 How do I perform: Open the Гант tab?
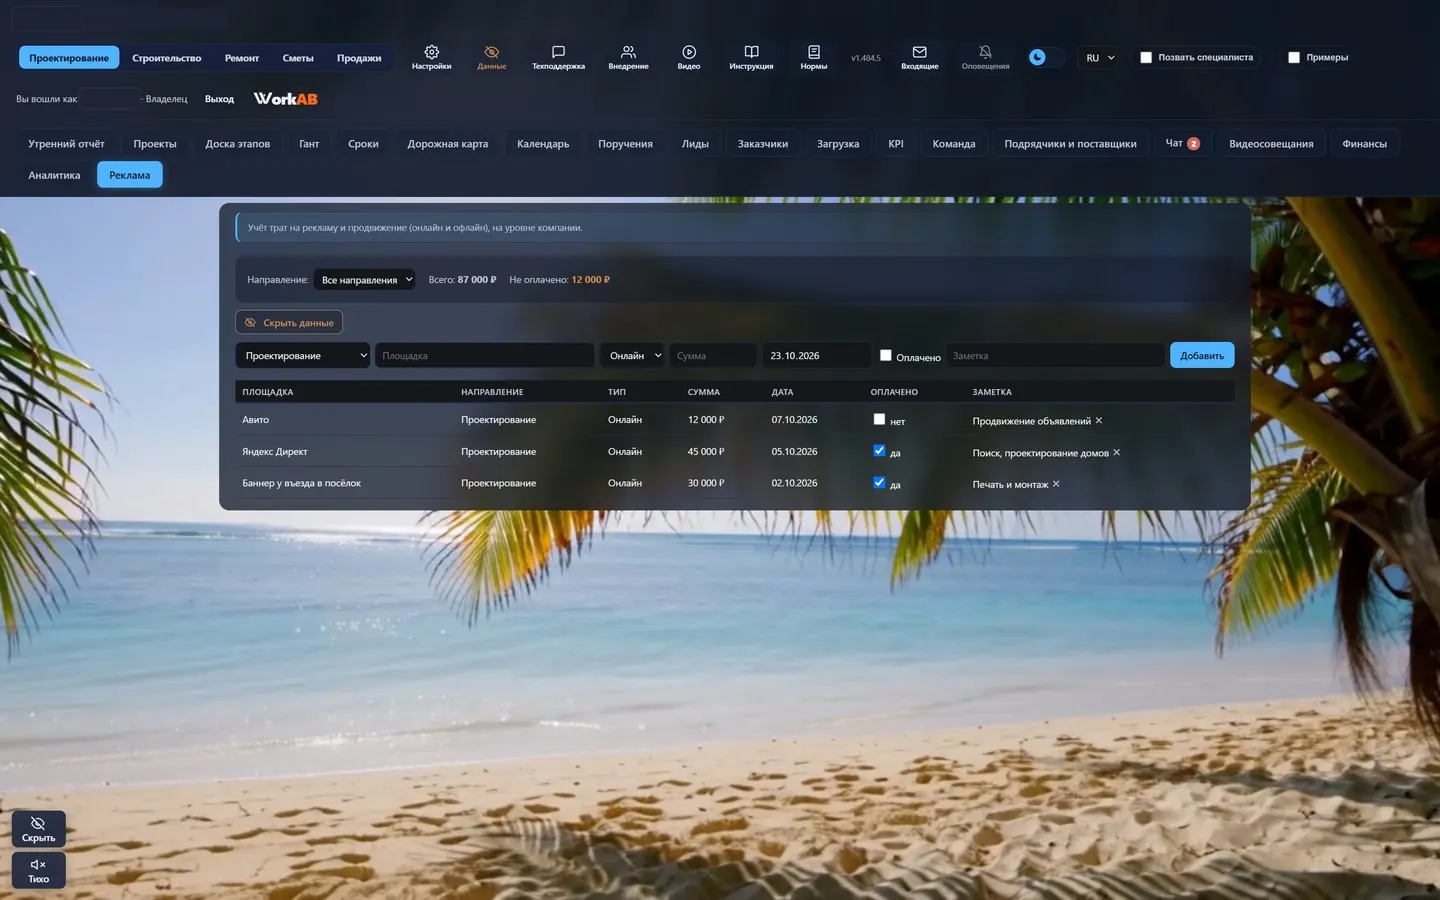[x=309, y=144]
